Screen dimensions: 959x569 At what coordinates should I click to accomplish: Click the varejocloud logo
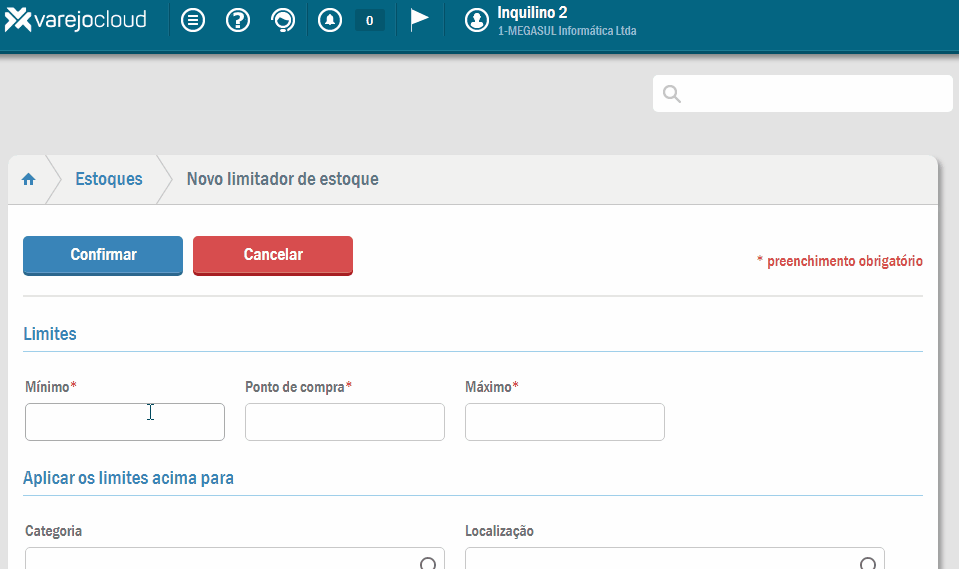pyautogui.click(x=76, y=20)
